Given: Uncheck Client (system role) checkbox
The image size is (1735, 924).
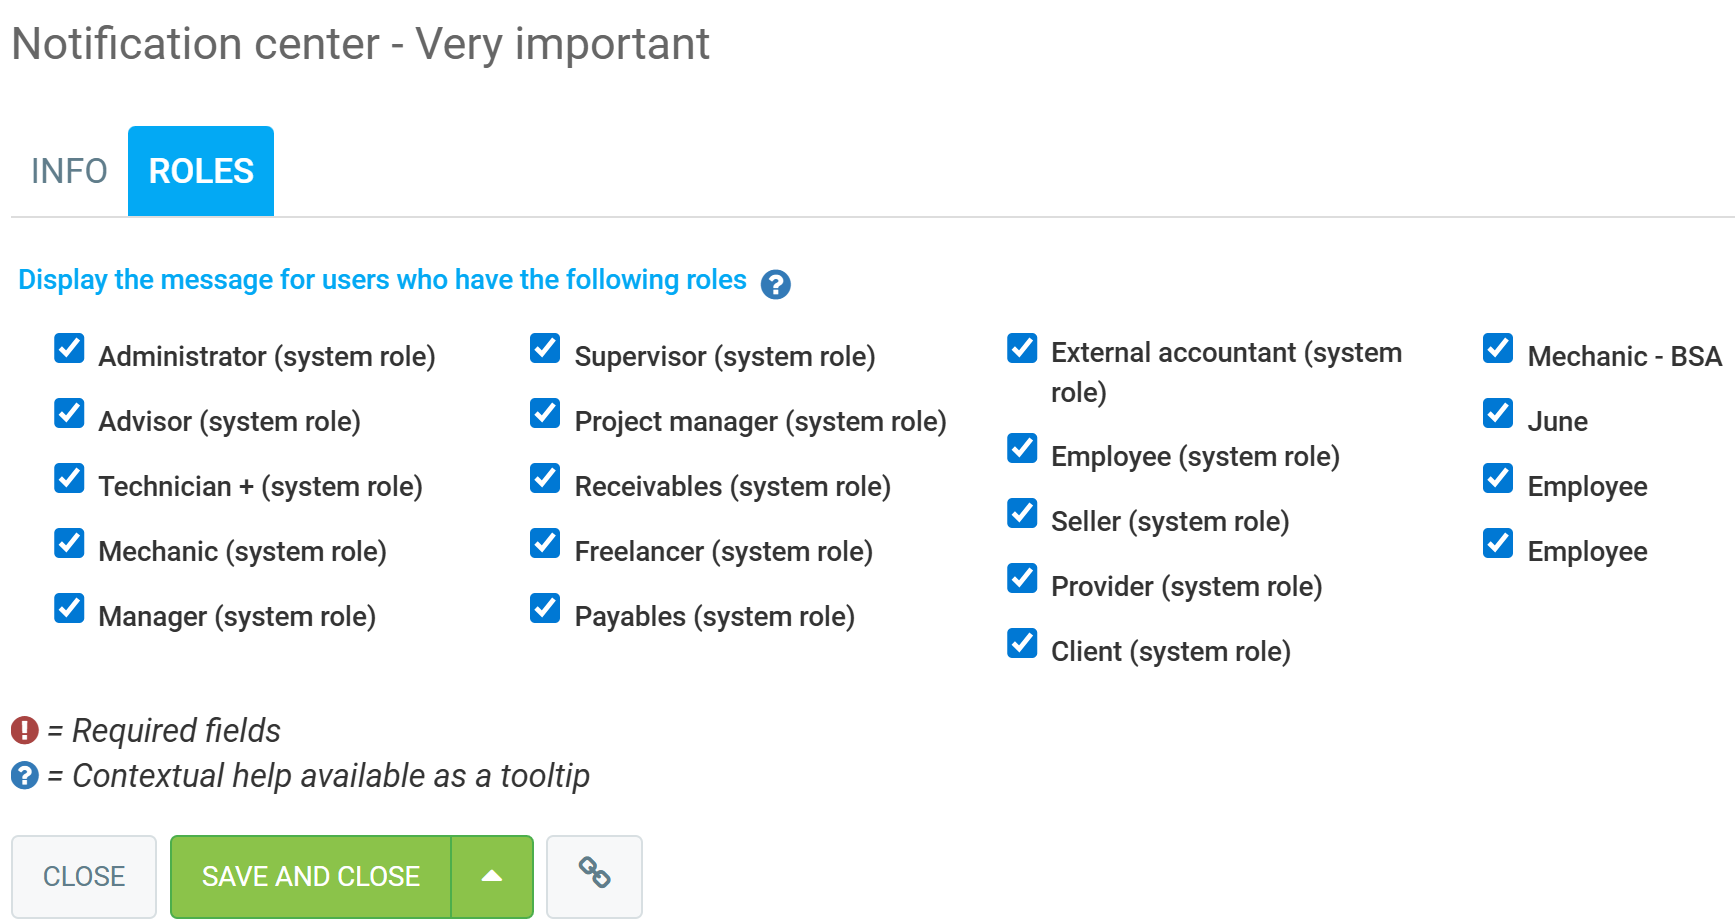Looking at the screenshot, I should (1022, 644).
